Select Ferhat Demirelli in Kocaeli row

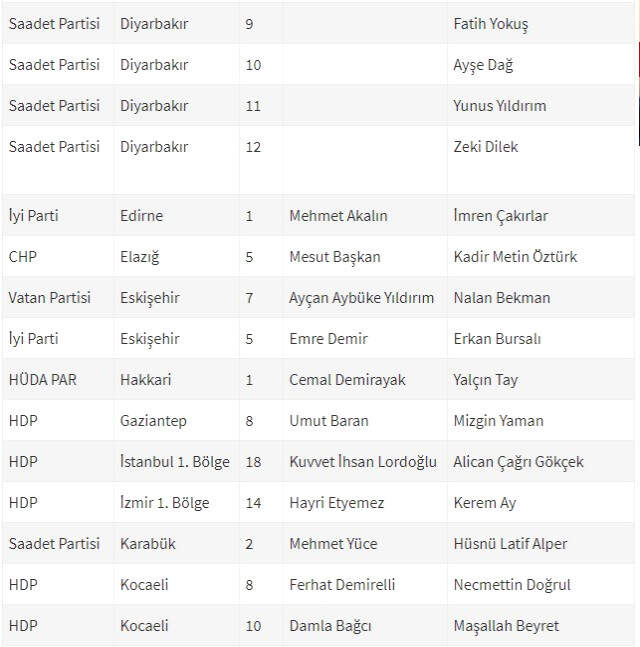click(342, 584)
